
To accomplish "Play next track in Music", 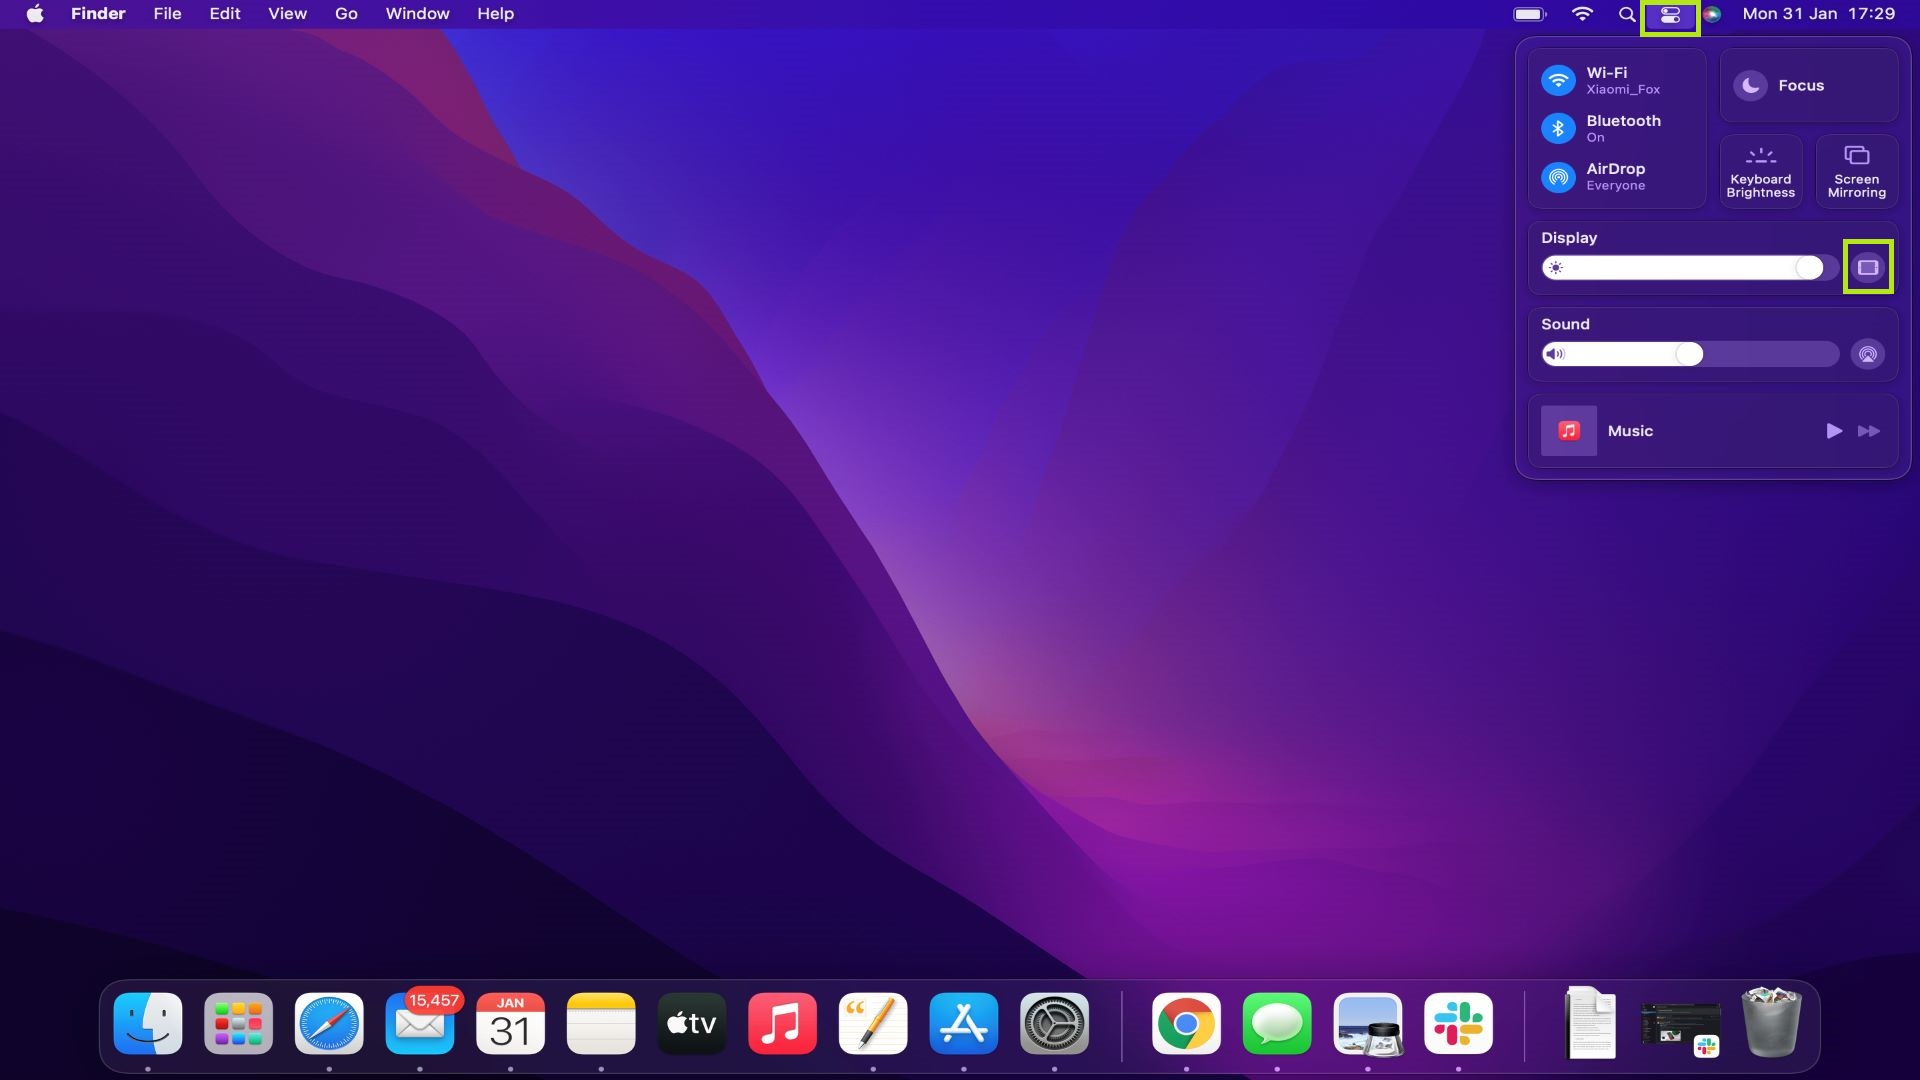I will (x=1869, y=430).
